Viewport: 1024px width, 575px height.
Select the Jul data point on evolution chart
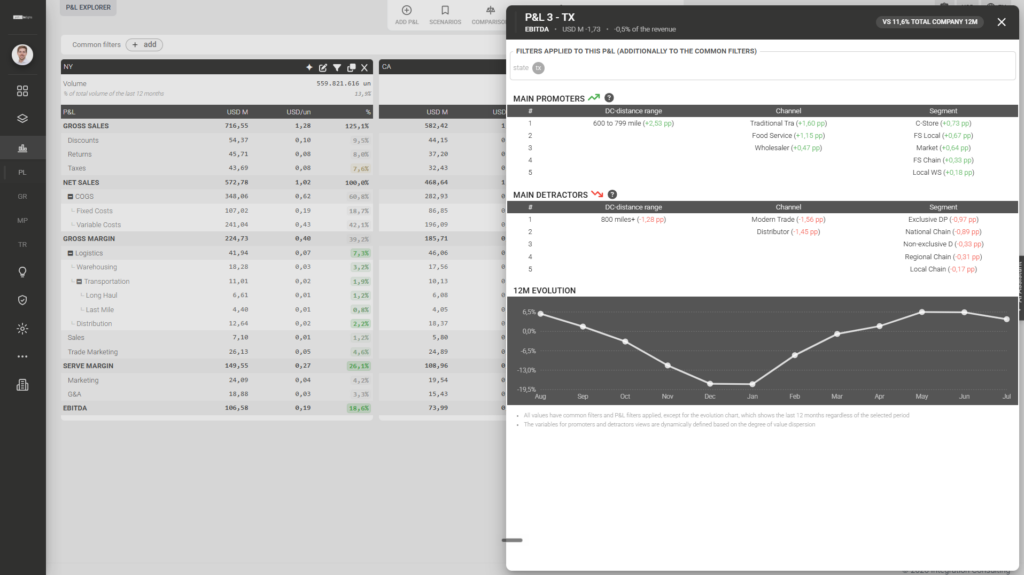point(1006,319)
